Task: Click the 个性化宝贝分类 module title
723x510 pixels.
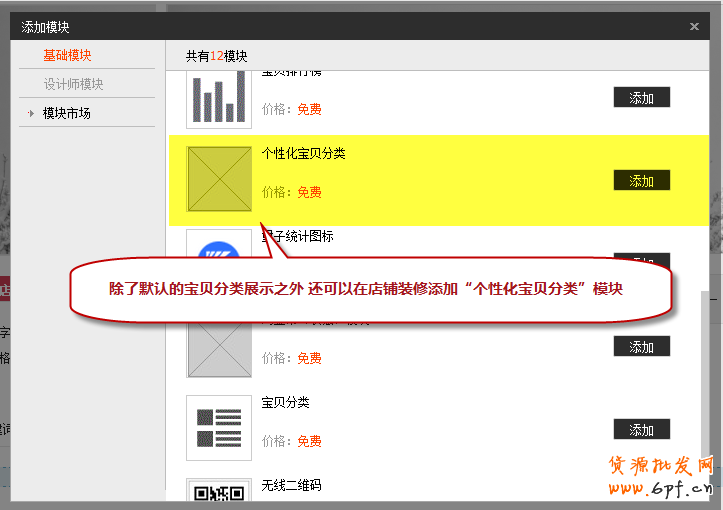Action: 304,154
